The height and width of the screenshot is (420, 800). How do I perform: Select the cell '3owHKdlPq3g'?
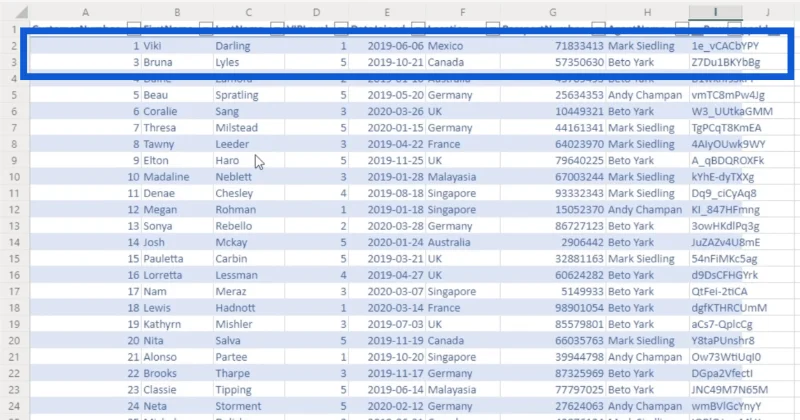pyautogui.click(x=725, y=226)
